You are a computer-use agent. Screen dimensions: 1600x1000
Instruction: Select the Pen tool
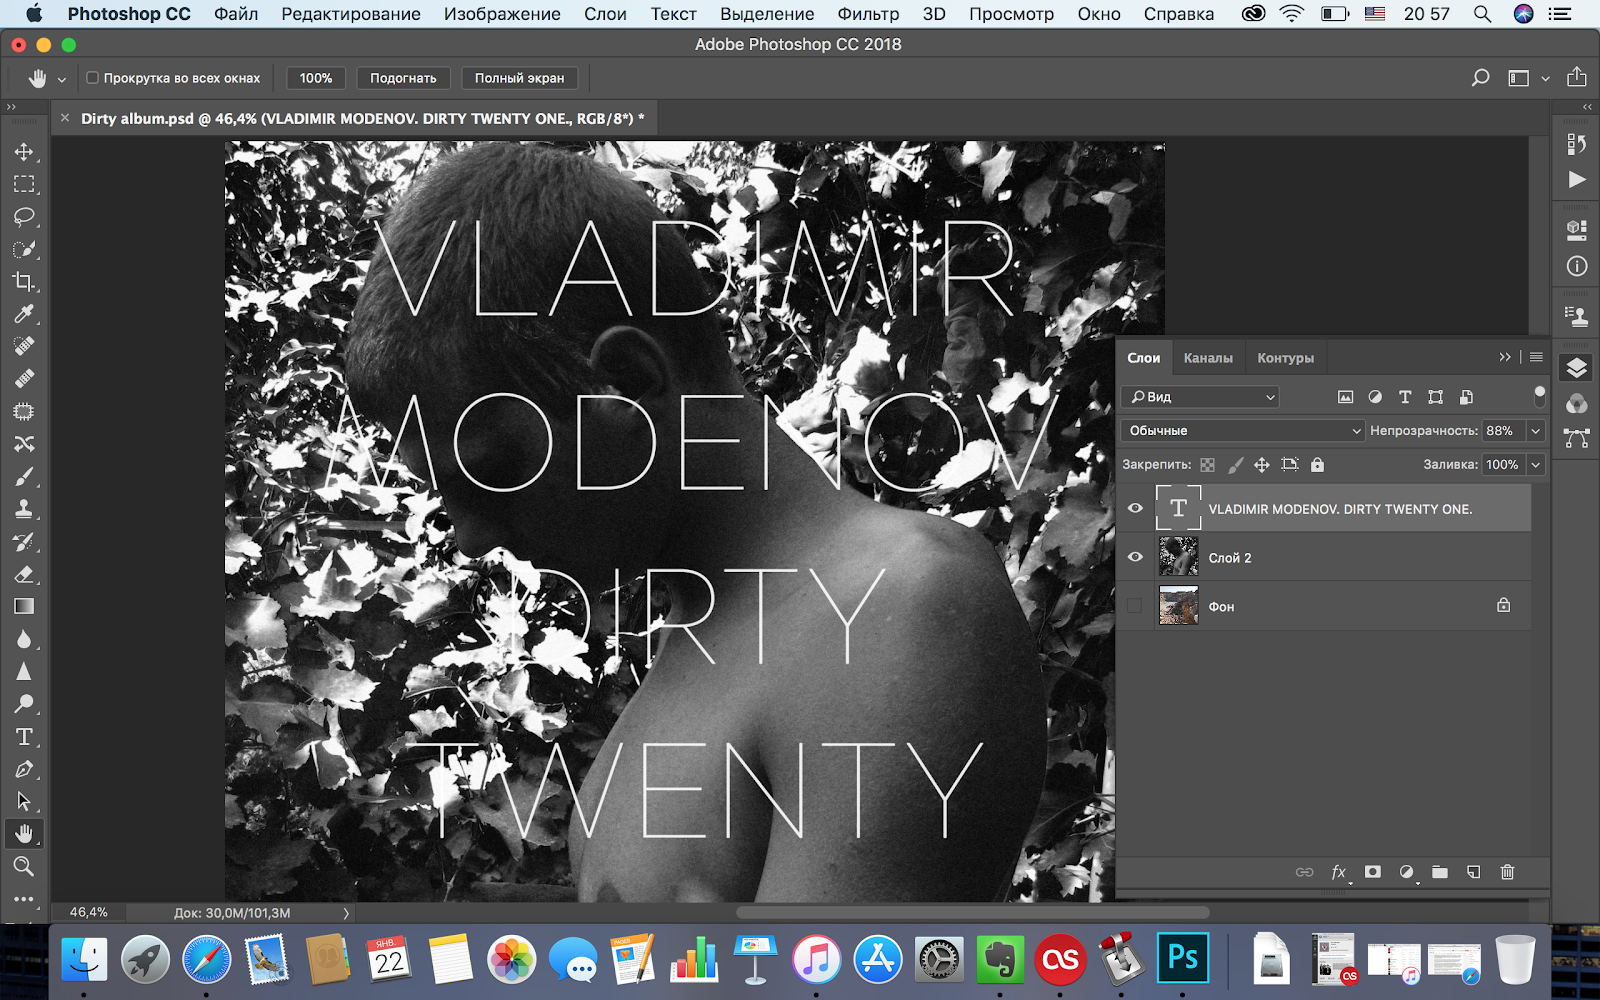point(24,769)
